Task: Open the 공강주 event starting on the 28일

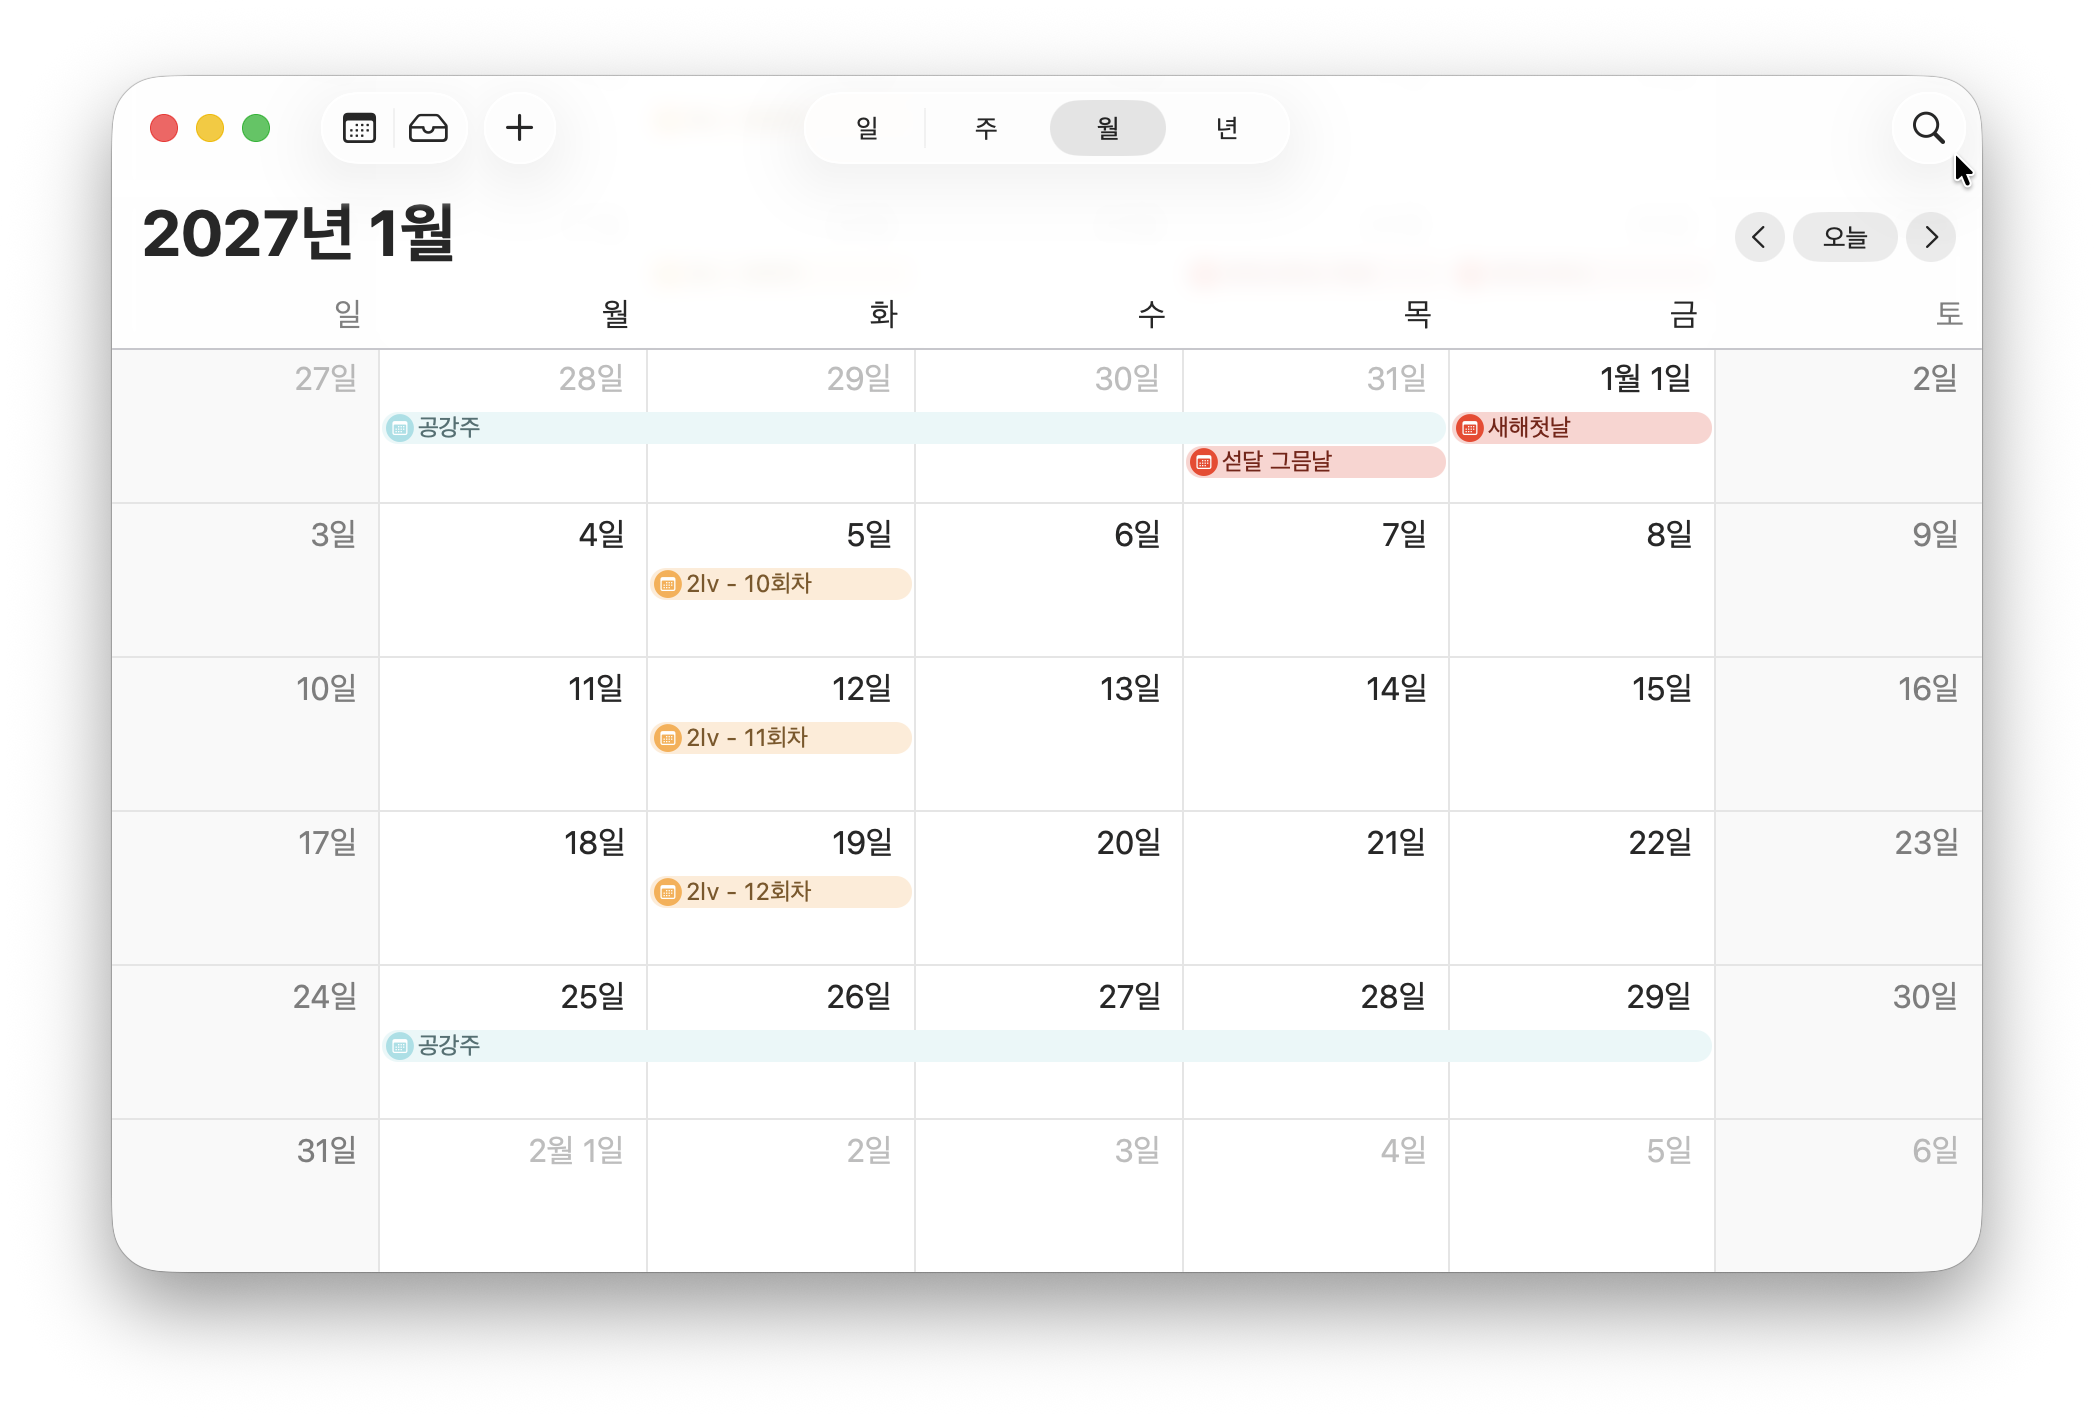Action: (x=914, y=428)
